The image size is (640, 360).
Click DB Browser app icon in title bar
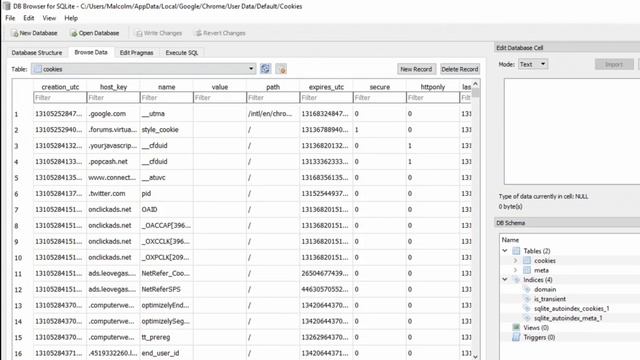pyautogui.click(x=7, y=6)
